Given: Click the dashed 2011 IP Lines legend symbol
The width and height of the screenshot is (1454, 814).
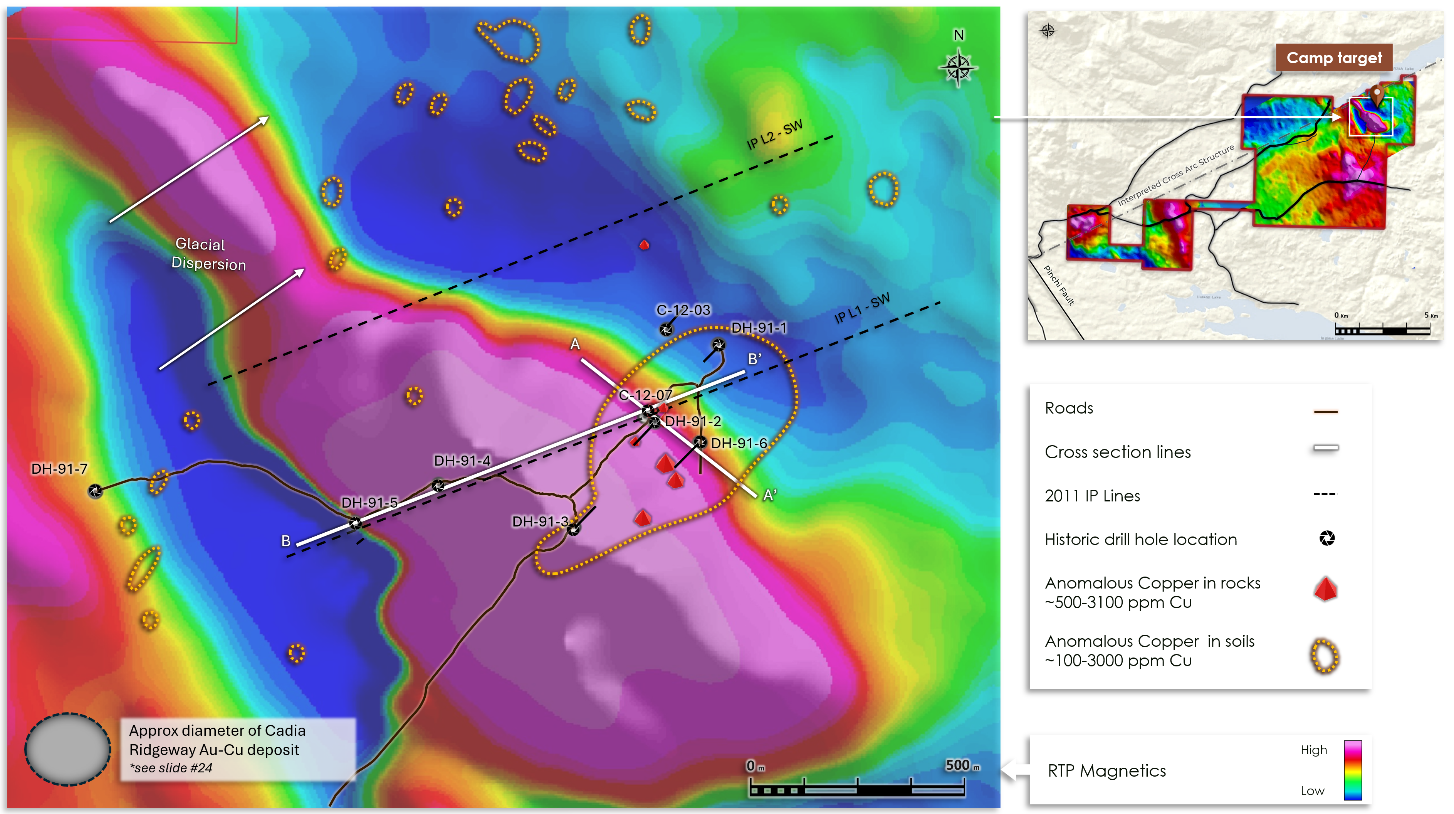Looking at the screenshot, I should [x=1326, y=496].
